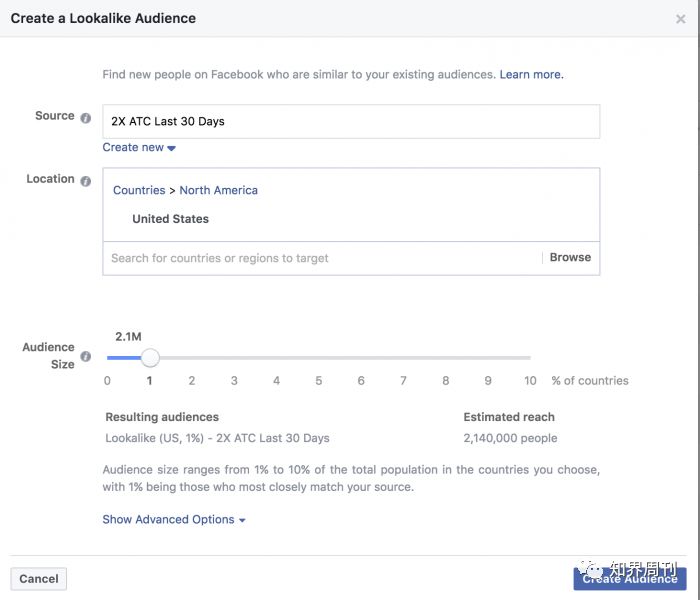Click the Audience Size info icon

[x=86, y=356]
